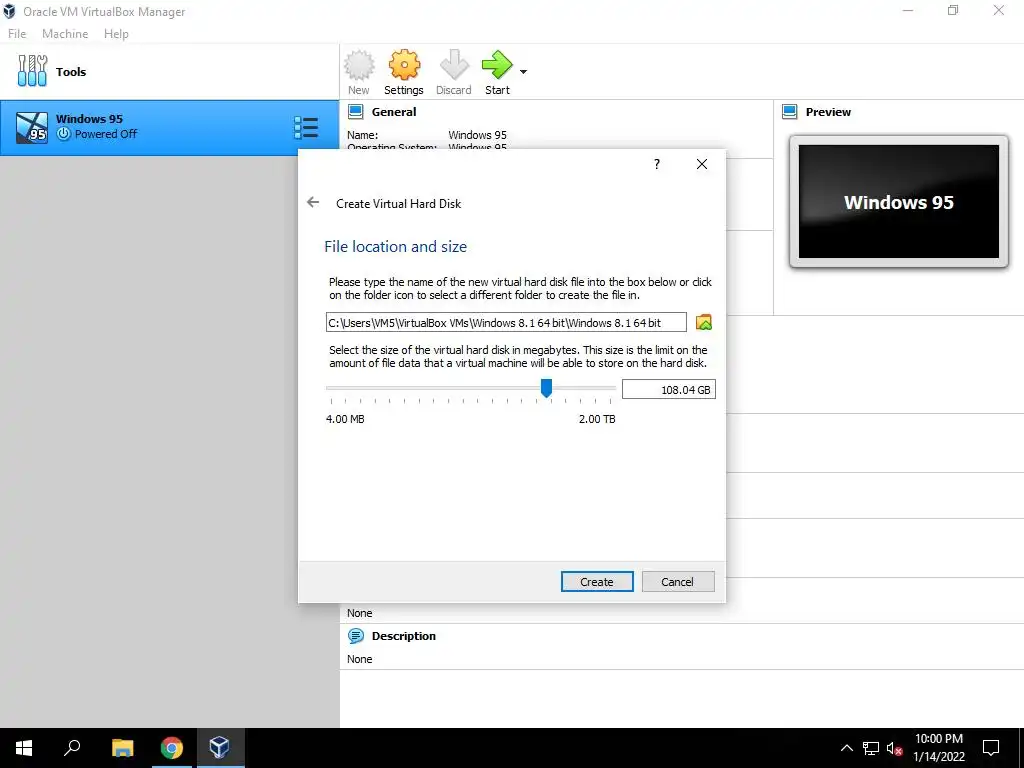Go back with the dialog's left arrow

click(313, 202)
